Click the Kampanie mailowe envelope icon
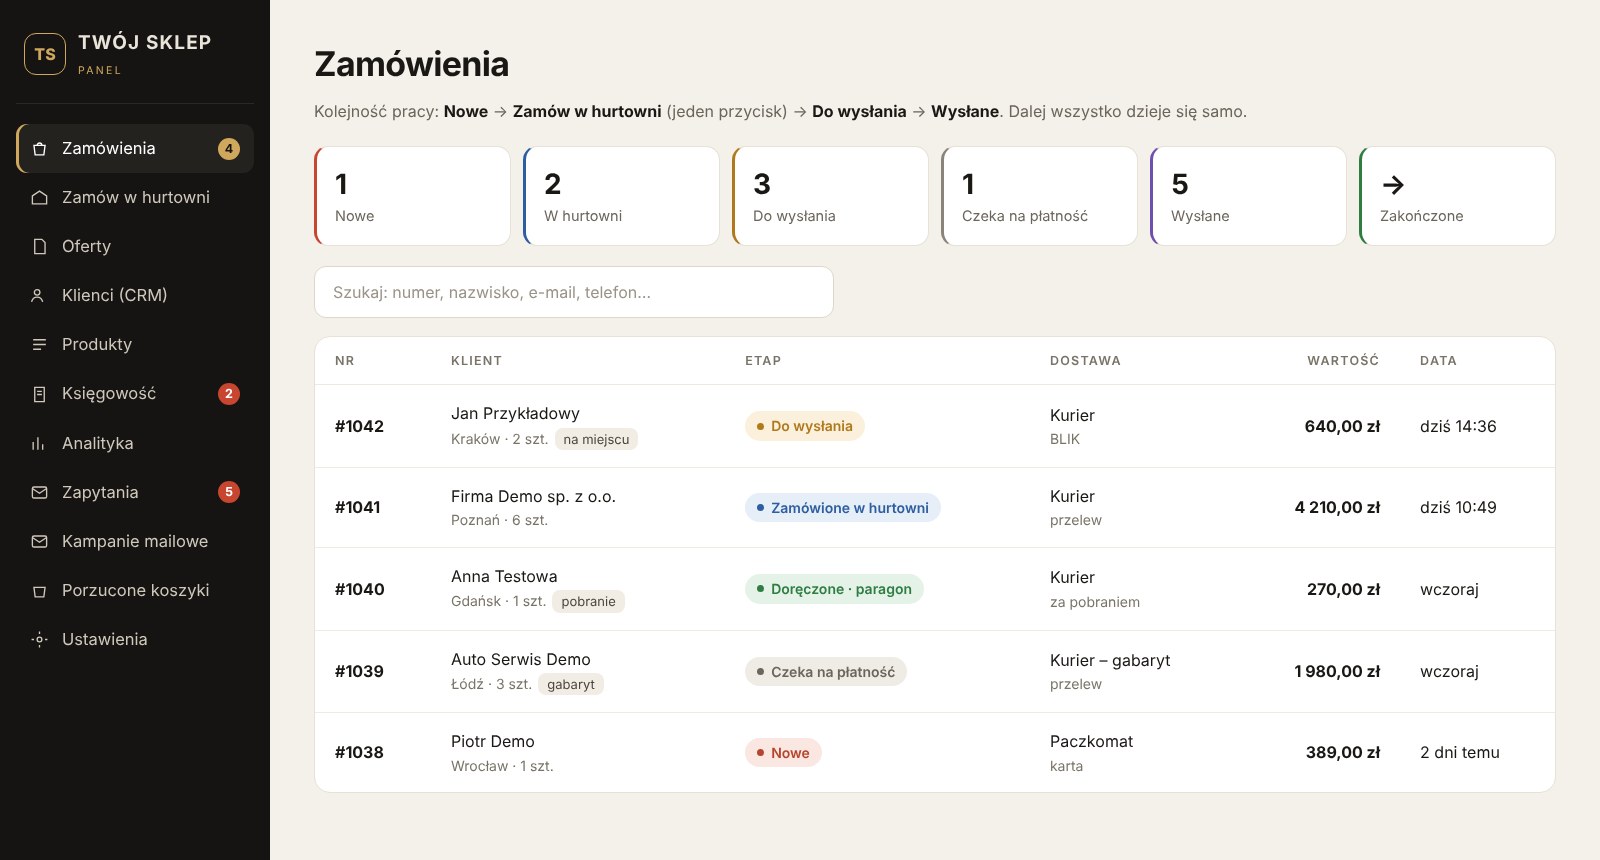Image resolution: width=1600 pixels, height=860 pixels. click(40, 541)
